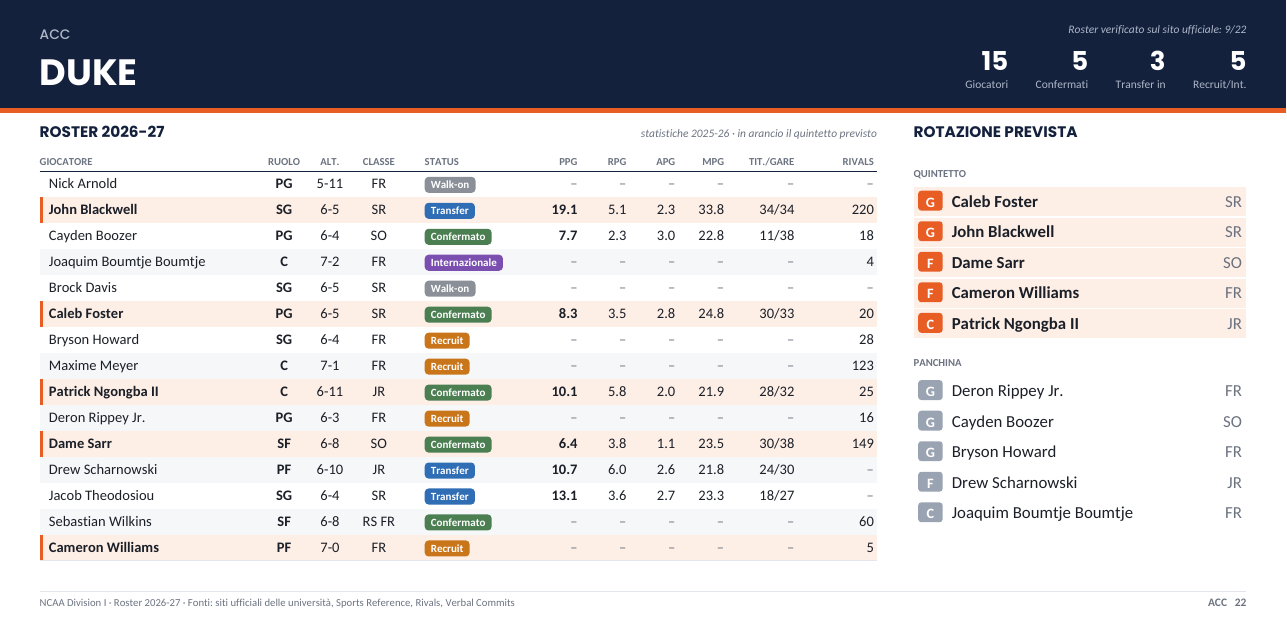Viewport: 1287px width, 622px height.
Task: Click the GIOCATORE column header
Action: (x=66, y=162)
